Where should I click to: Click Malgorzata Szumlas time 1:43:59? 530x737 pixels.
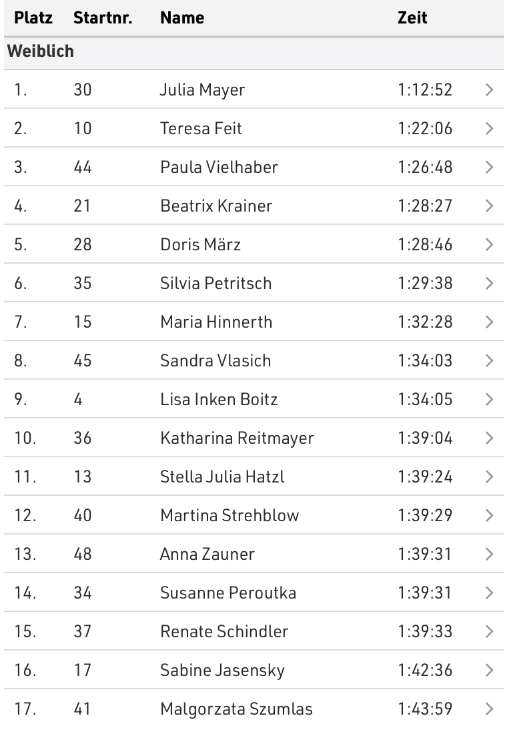(425, 709)
